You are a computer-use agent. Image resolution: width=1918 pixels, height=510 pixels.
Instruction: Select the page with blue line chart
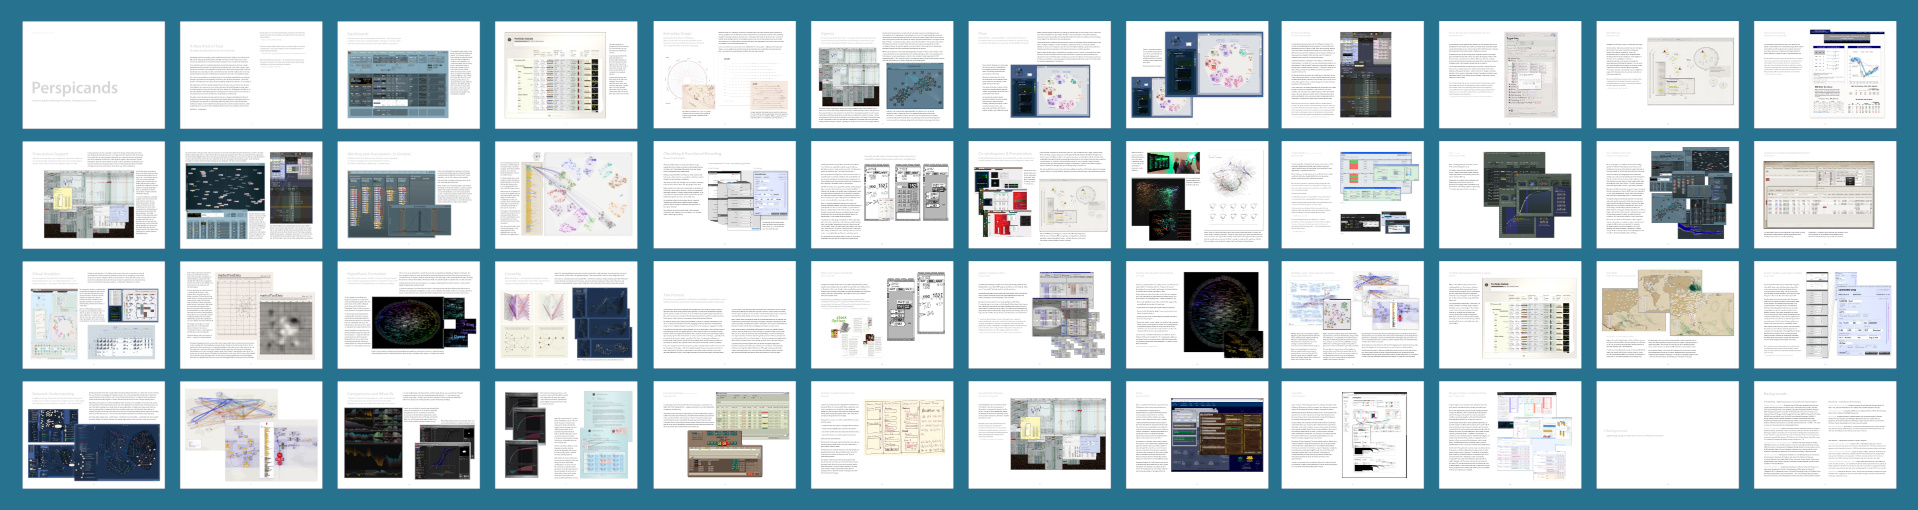1826,75
